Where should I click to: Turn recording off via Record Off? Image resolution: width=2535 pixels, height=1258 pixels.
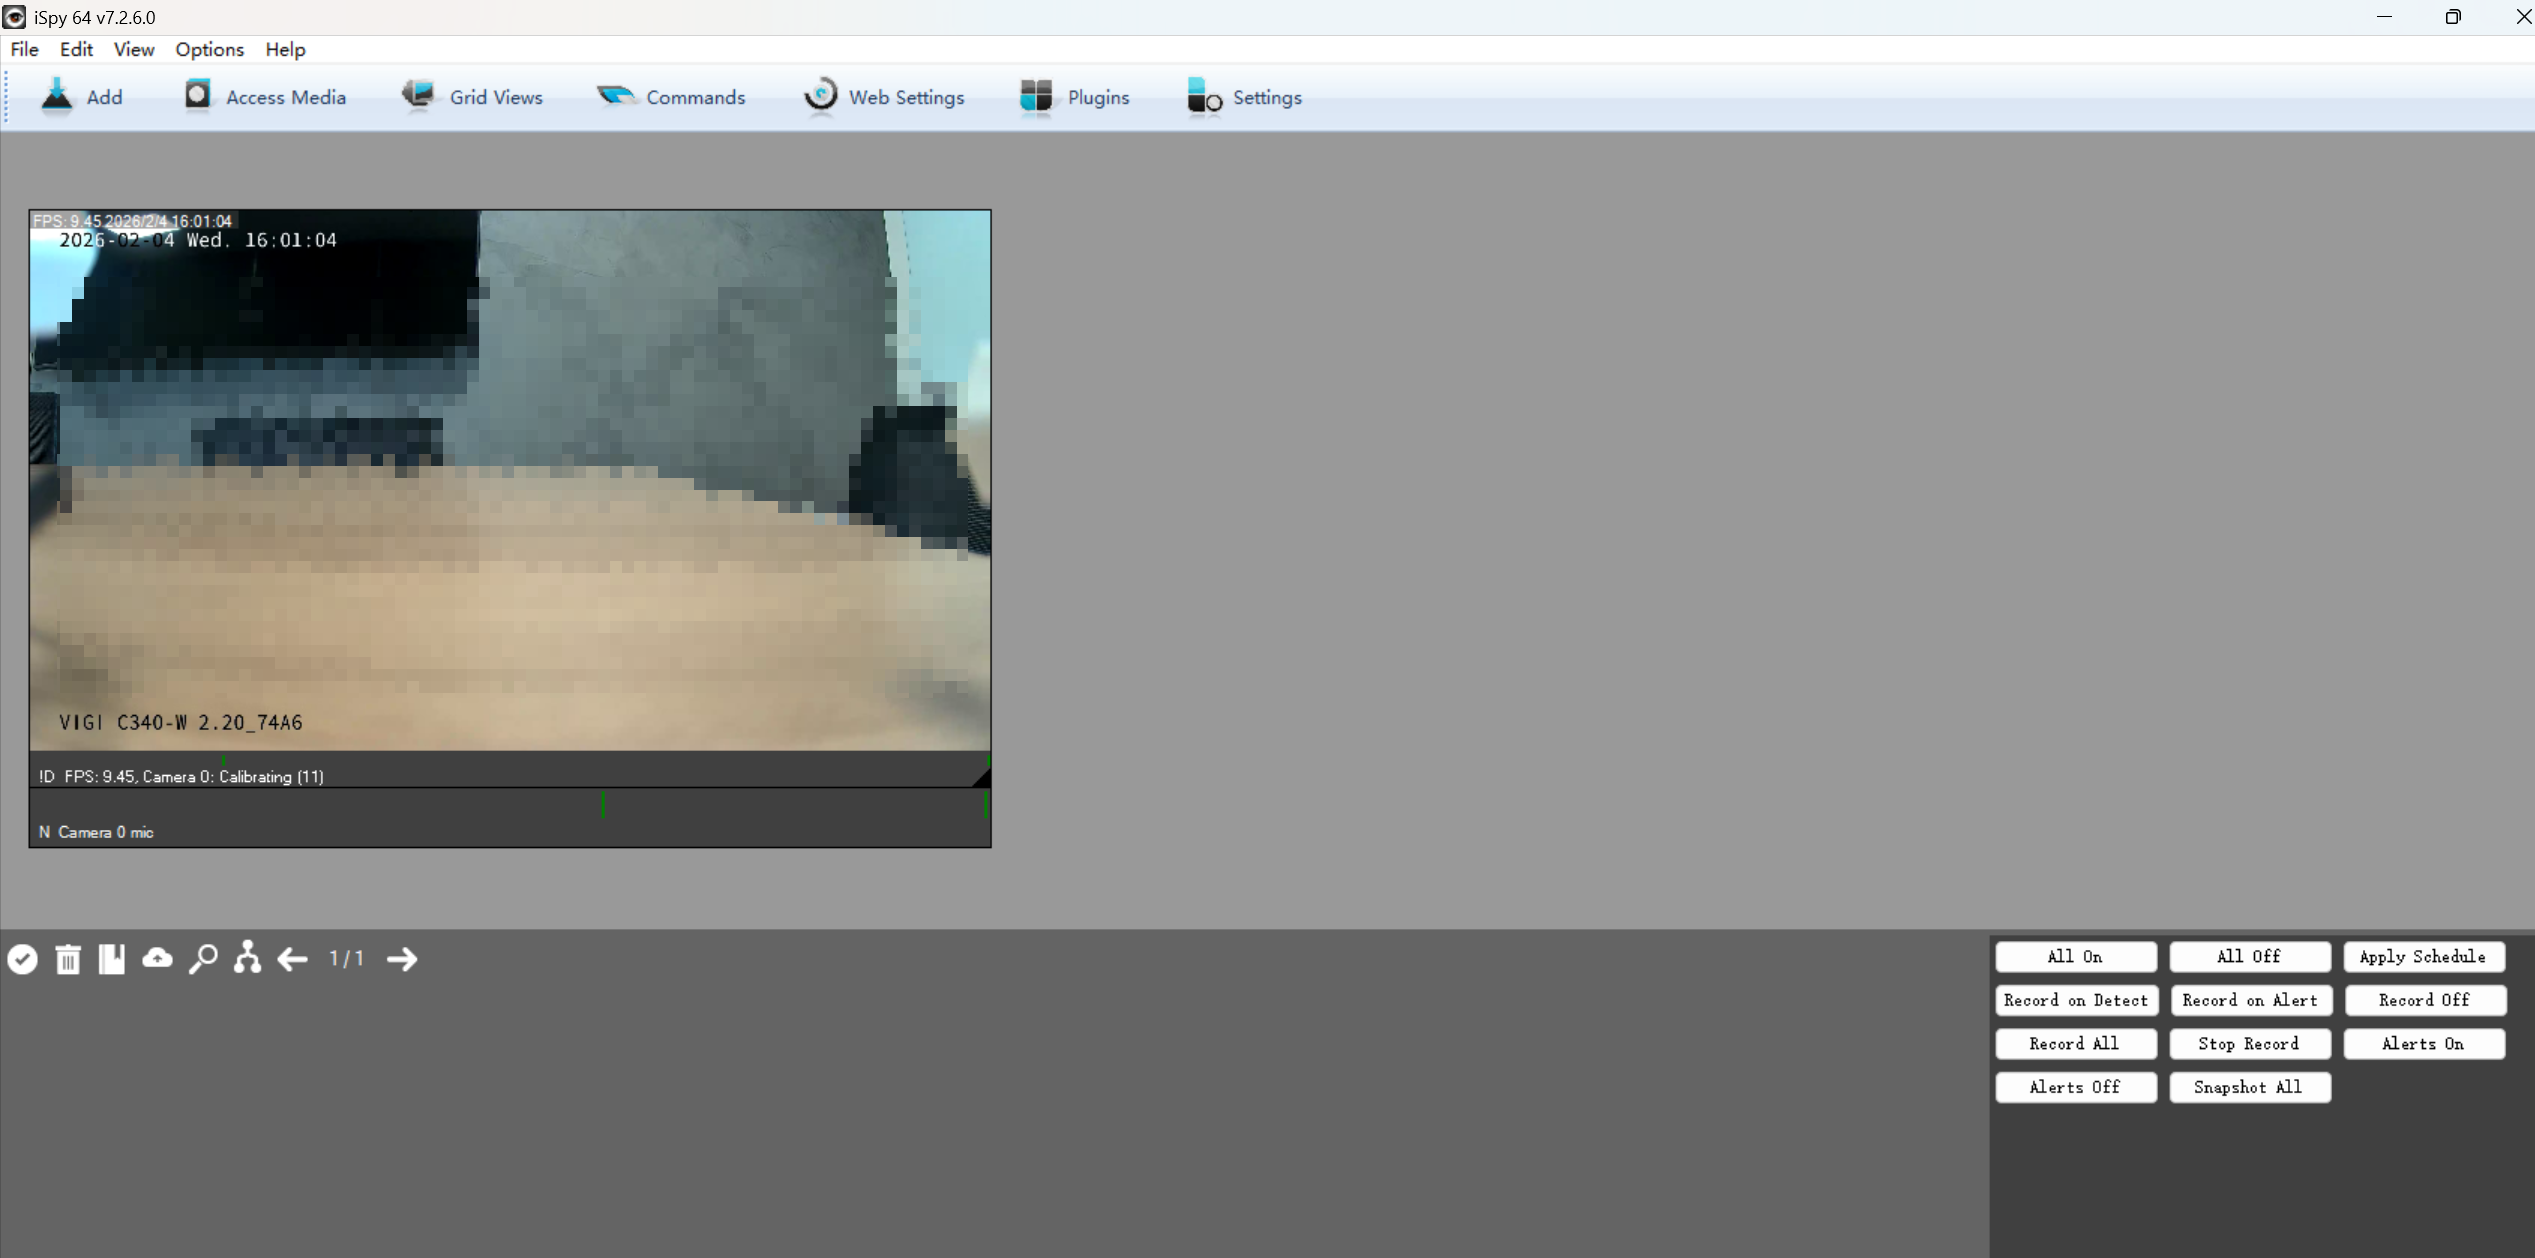(2425, 999)
